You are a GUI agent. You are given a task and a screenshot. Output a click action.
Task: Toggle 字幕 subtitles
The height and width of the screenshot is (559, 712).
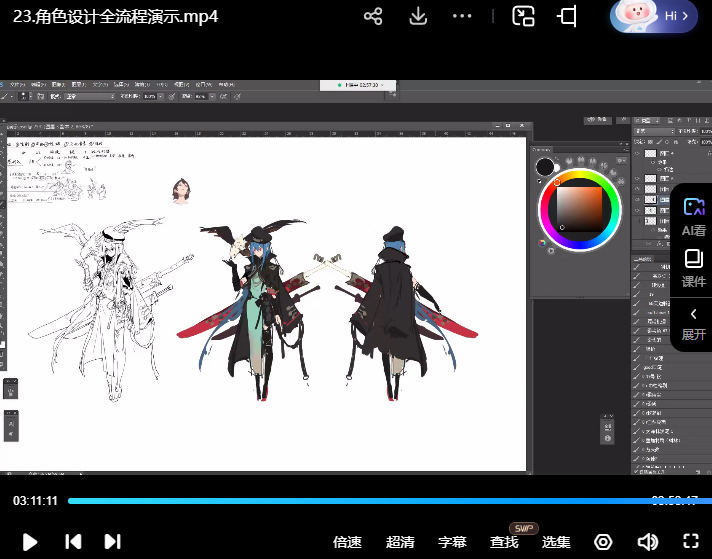(452, 542)
